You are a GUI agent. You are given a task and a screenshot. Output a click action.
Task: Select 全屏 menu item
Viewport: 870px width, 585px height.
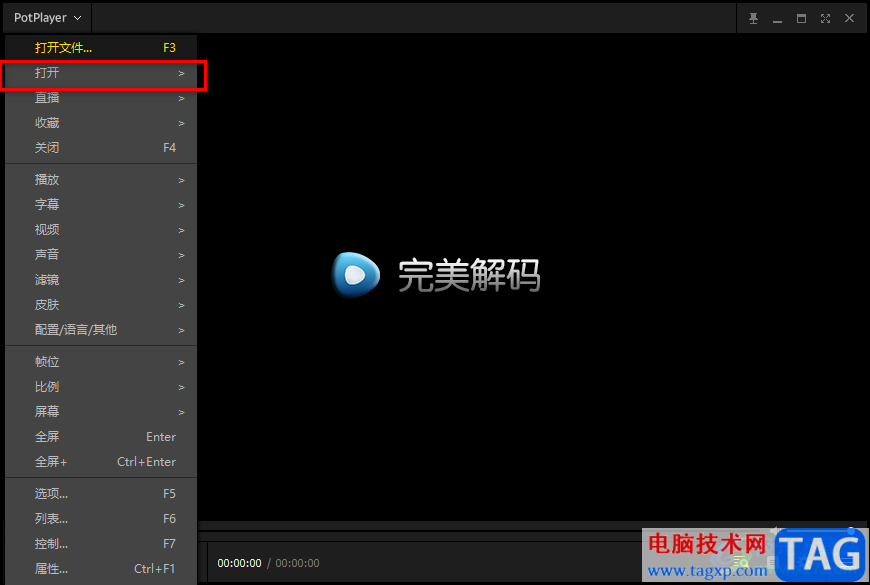[101, 437]
